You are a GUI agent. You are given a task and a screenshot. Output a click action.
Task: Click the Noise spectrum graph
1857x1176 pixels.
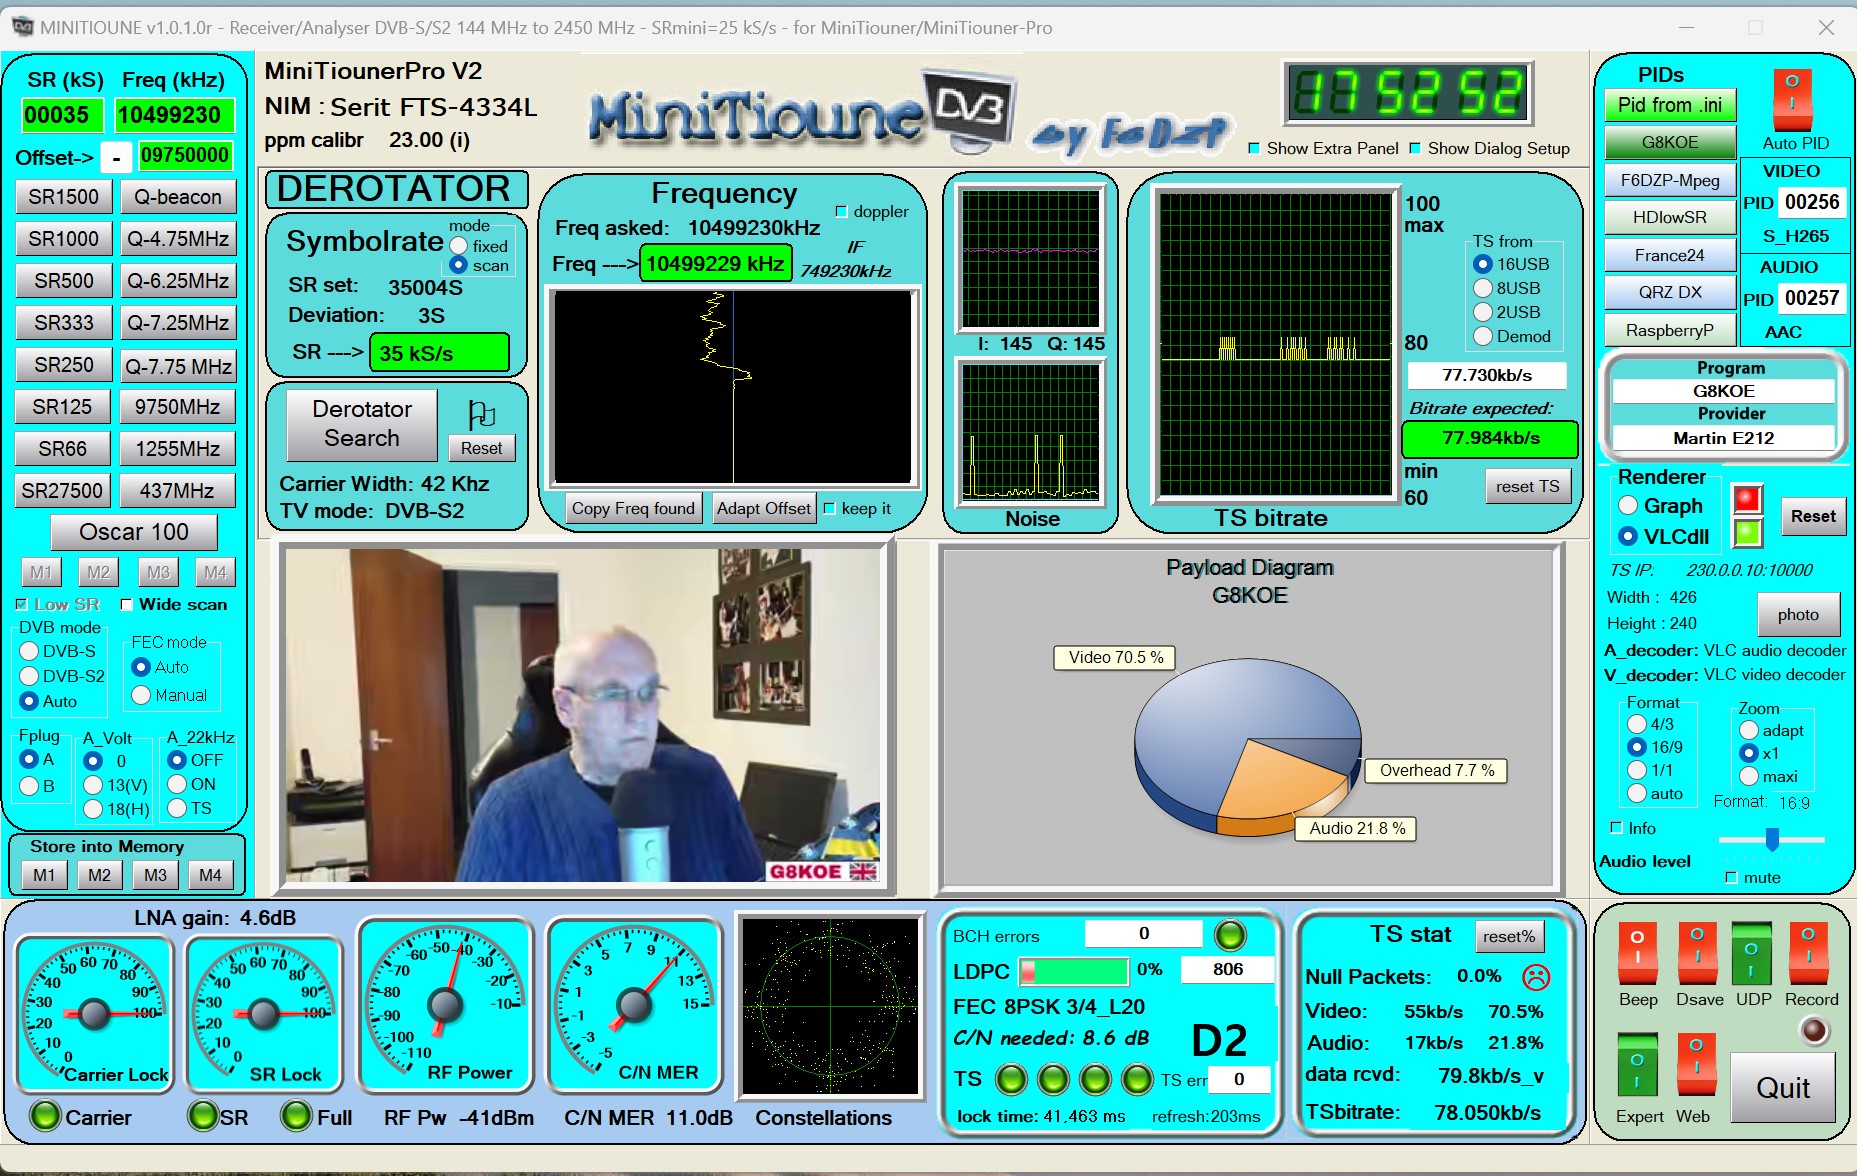tap(1030, 431)
